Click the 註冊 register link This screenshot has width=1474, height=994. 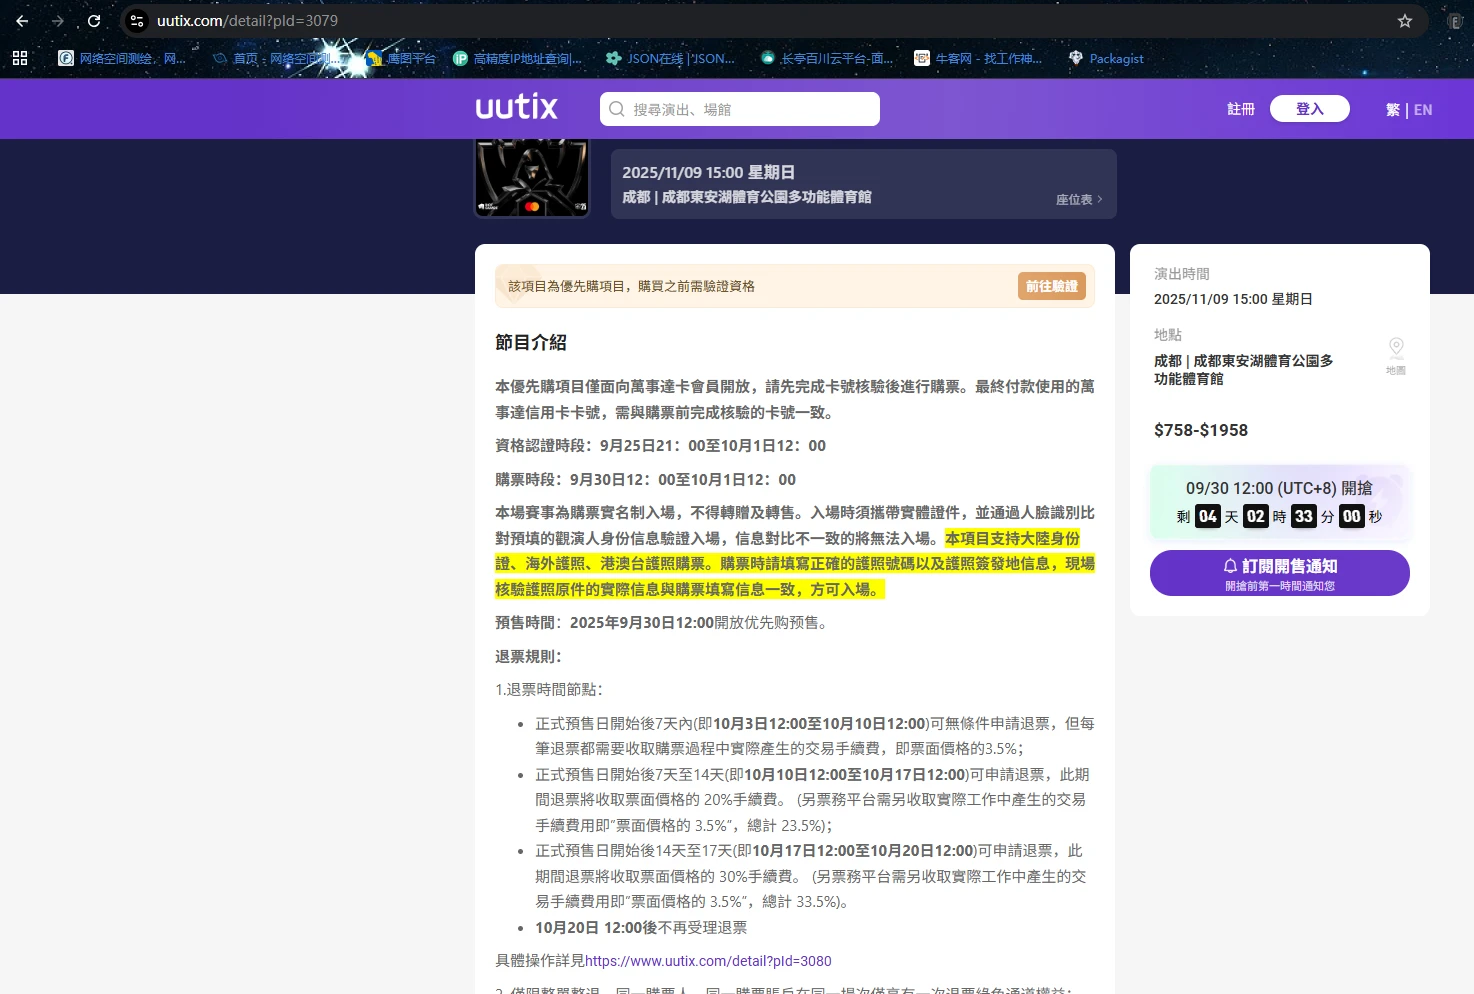tap(1240, 109)
